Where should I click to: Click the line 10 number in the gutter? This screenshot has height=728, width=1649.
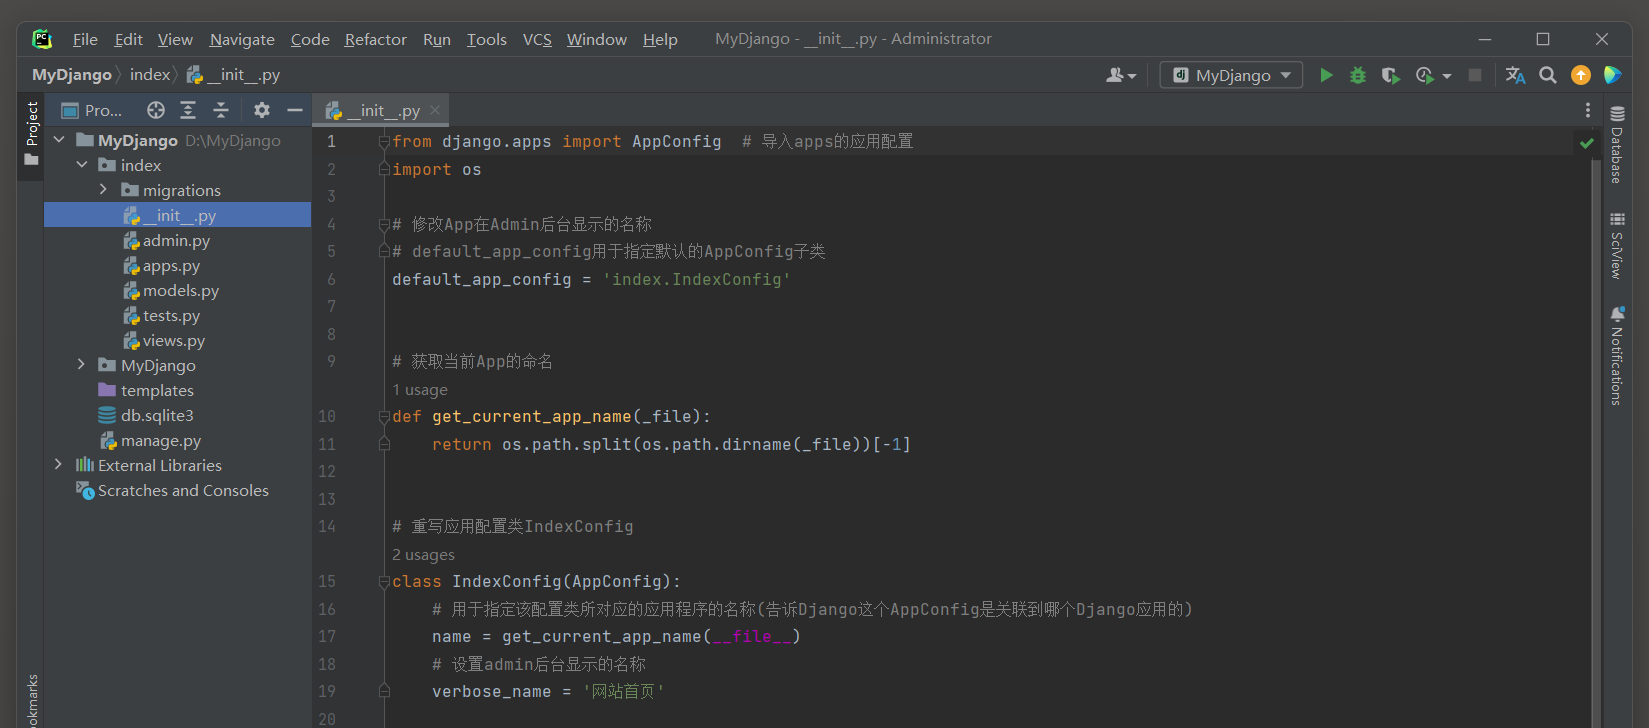[327, 417]
